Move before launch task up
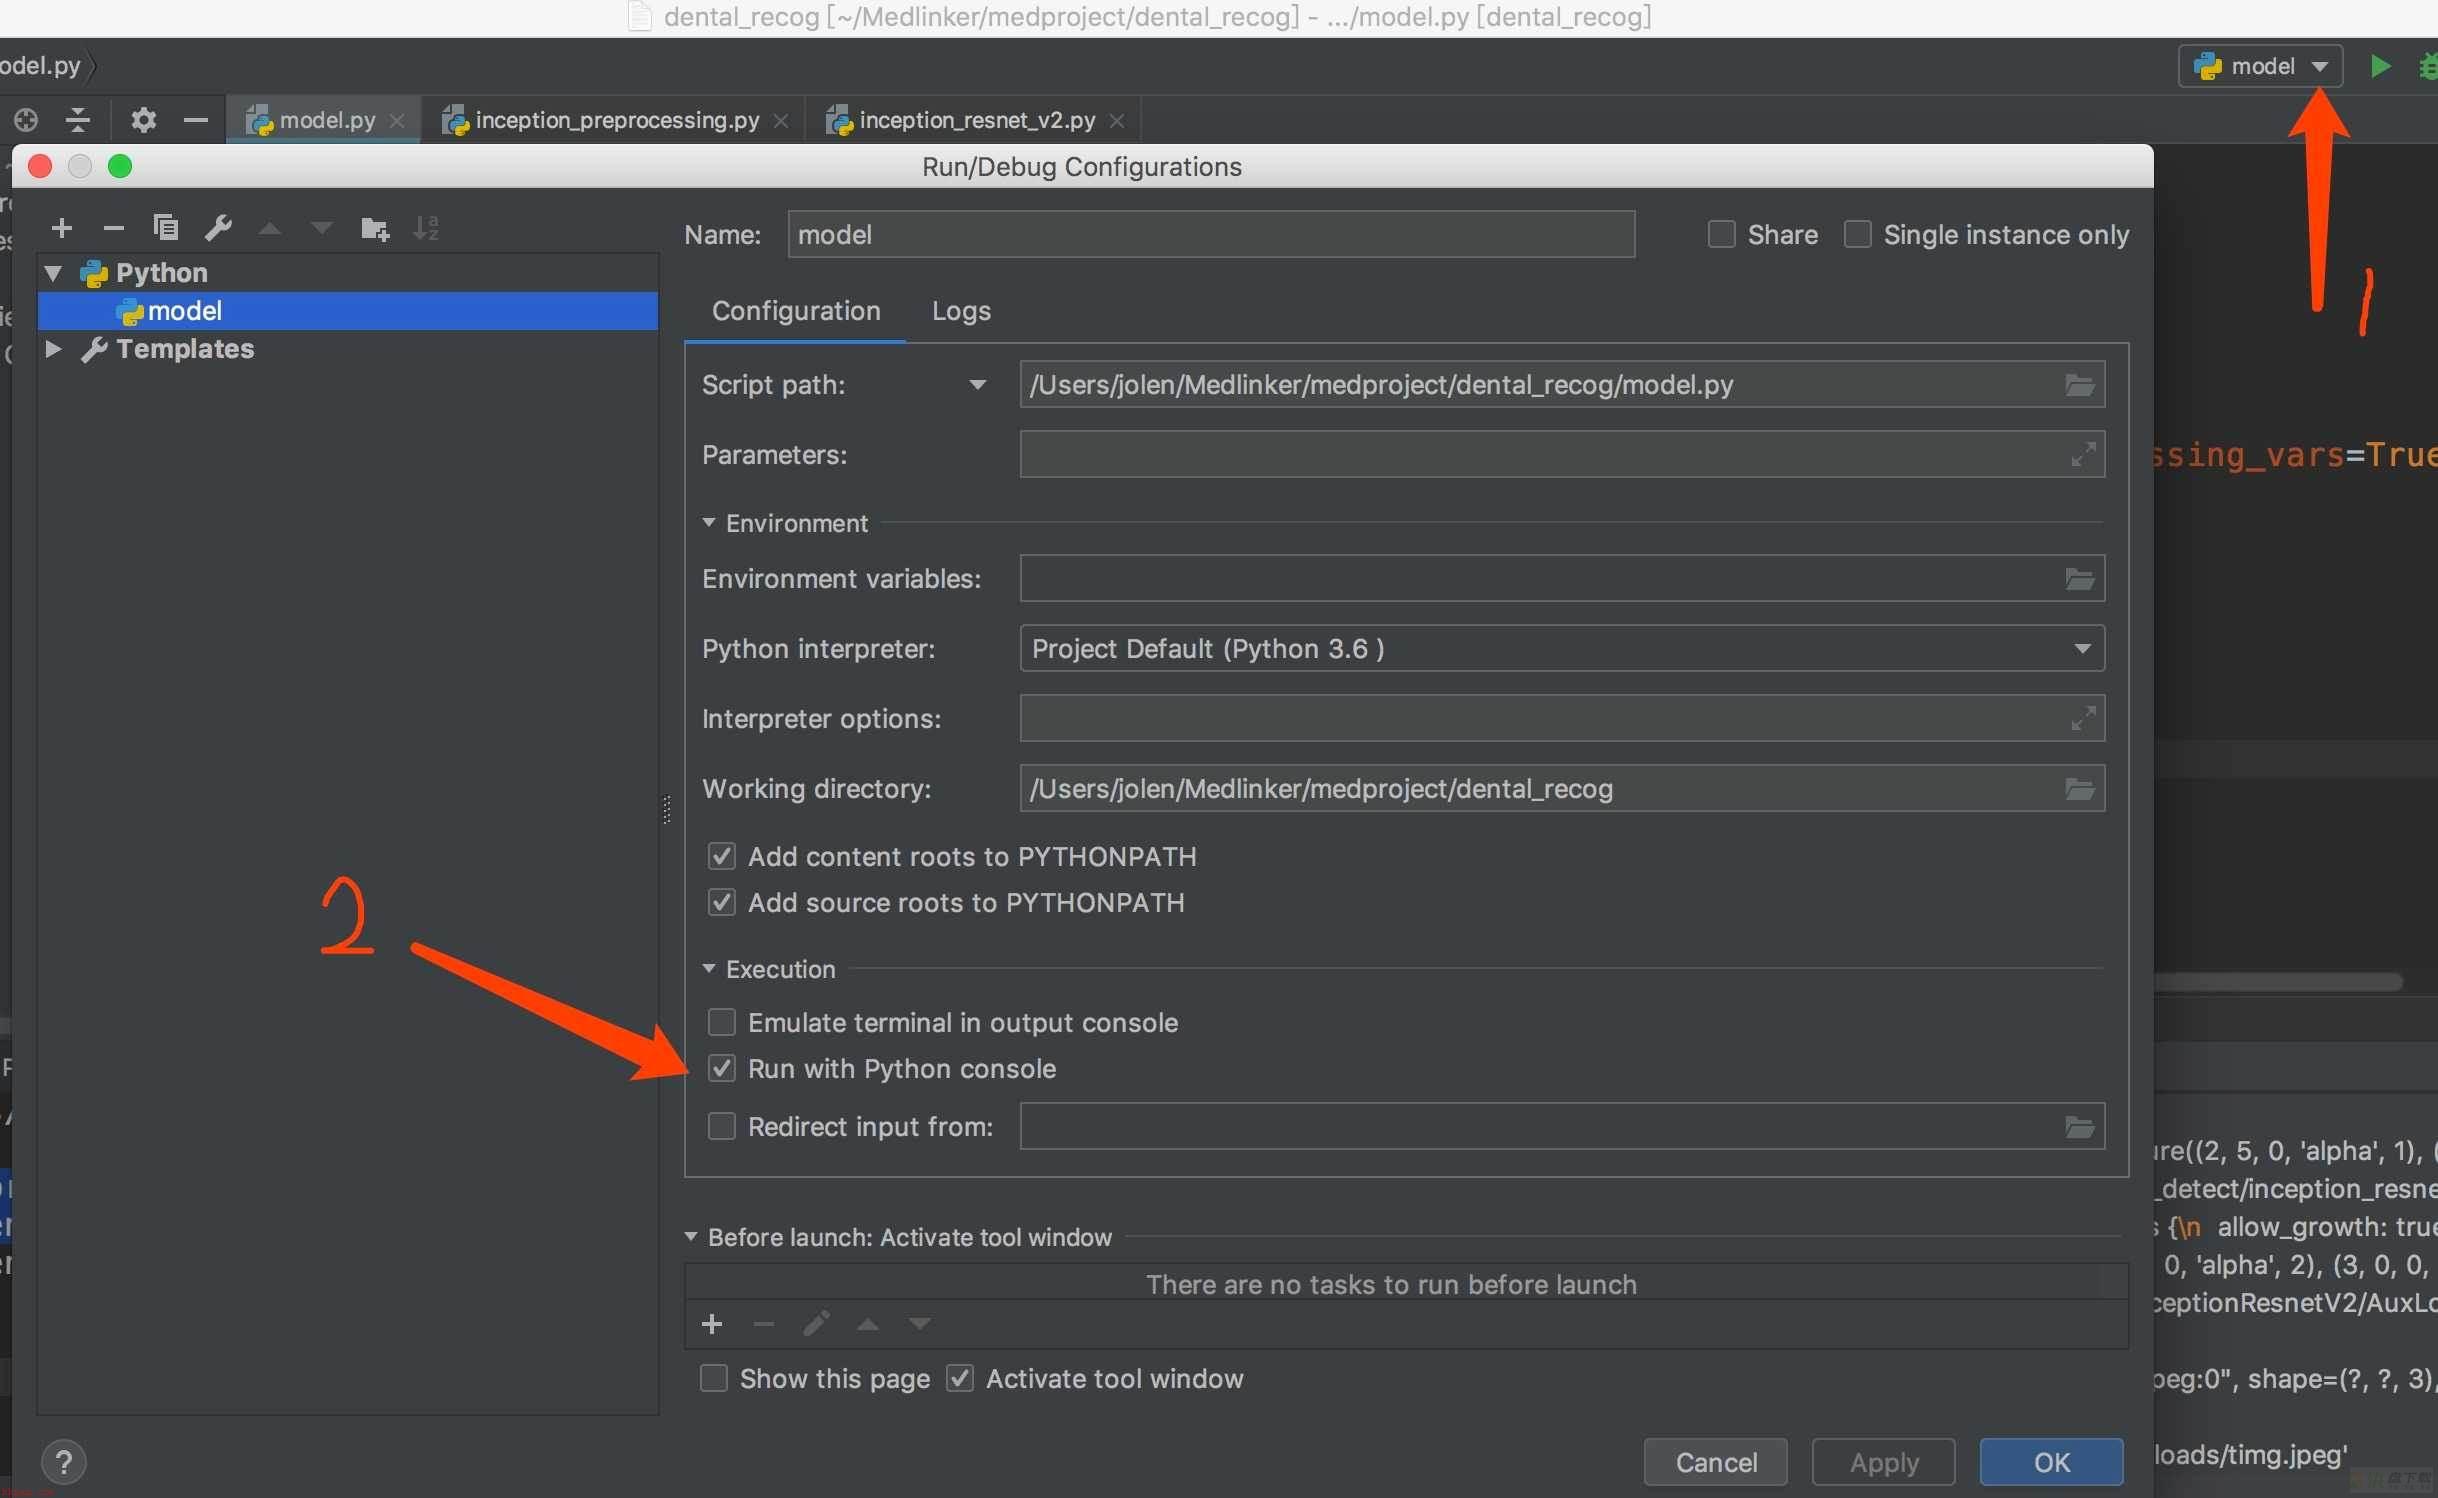This screenshot has height=1498, width=2438. [868, 1325]
